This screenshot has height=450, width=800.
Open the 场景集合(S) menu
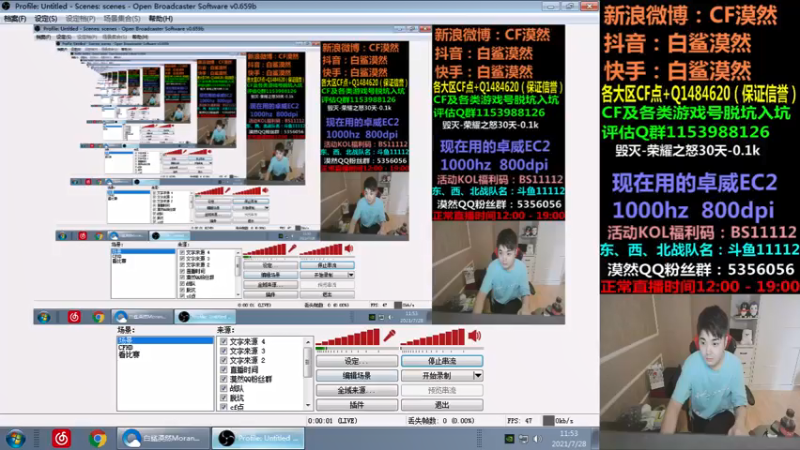click(x=122, y=18)
